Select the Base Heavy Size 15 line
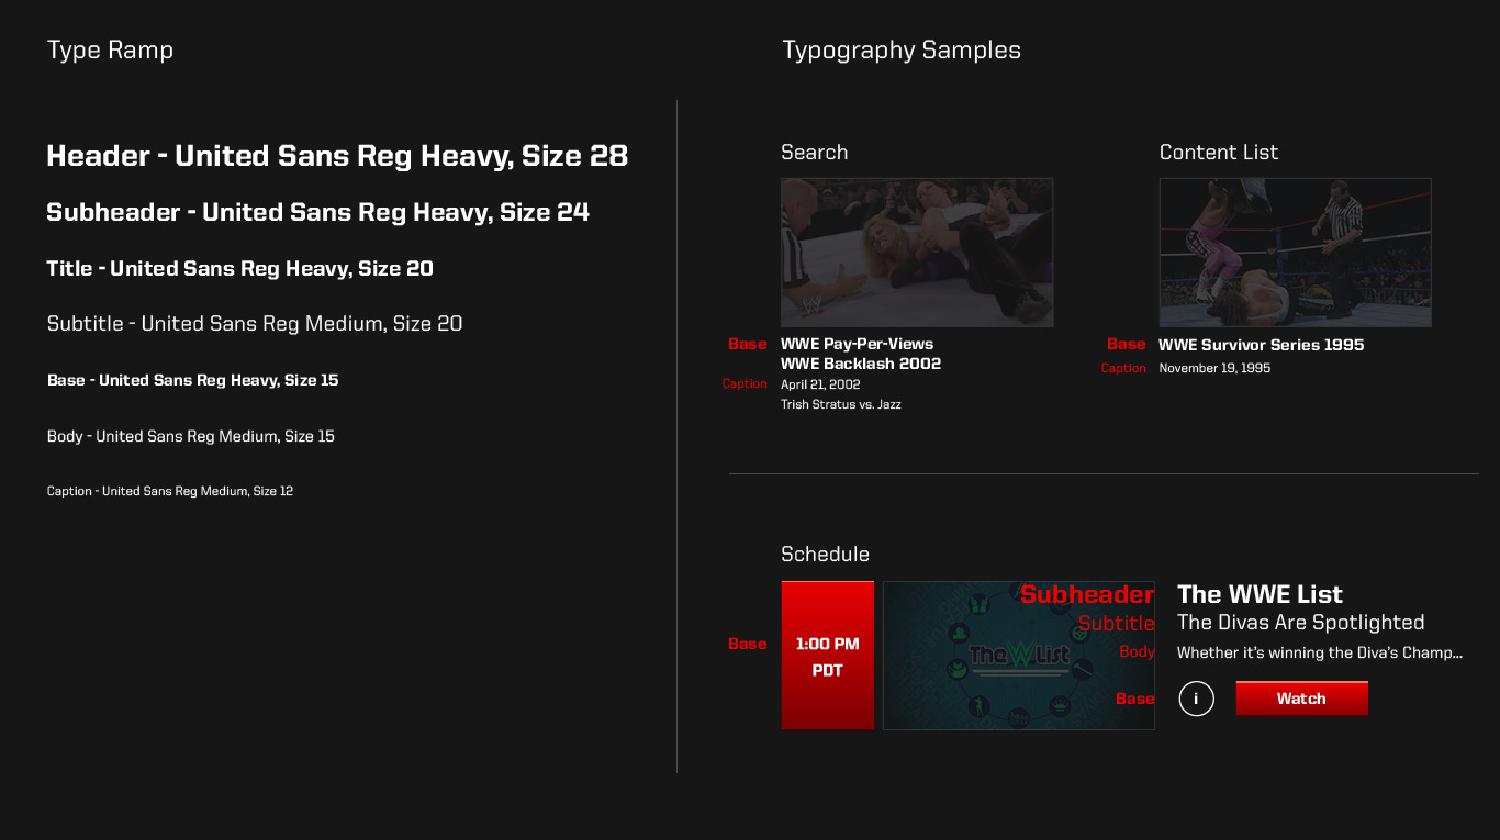 192,380
